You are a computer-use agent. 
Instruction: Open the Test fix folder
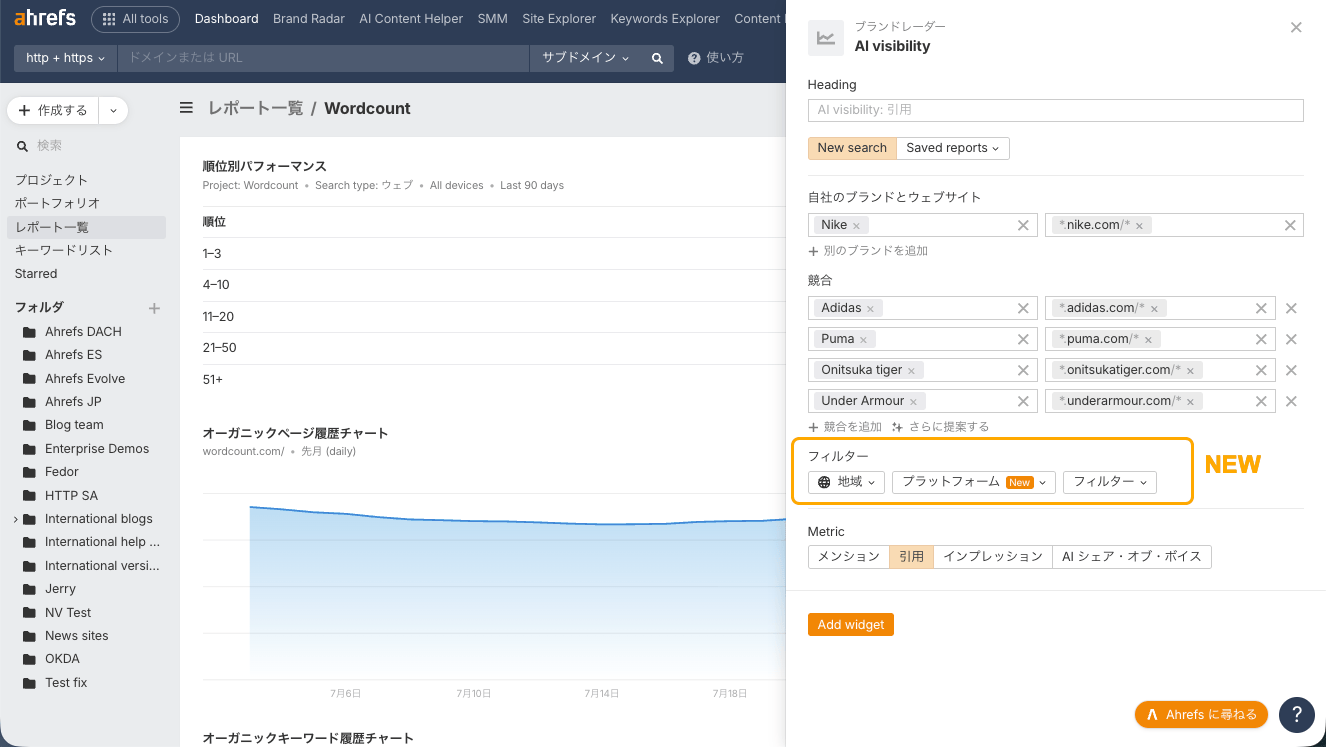(x=66, y=683)
